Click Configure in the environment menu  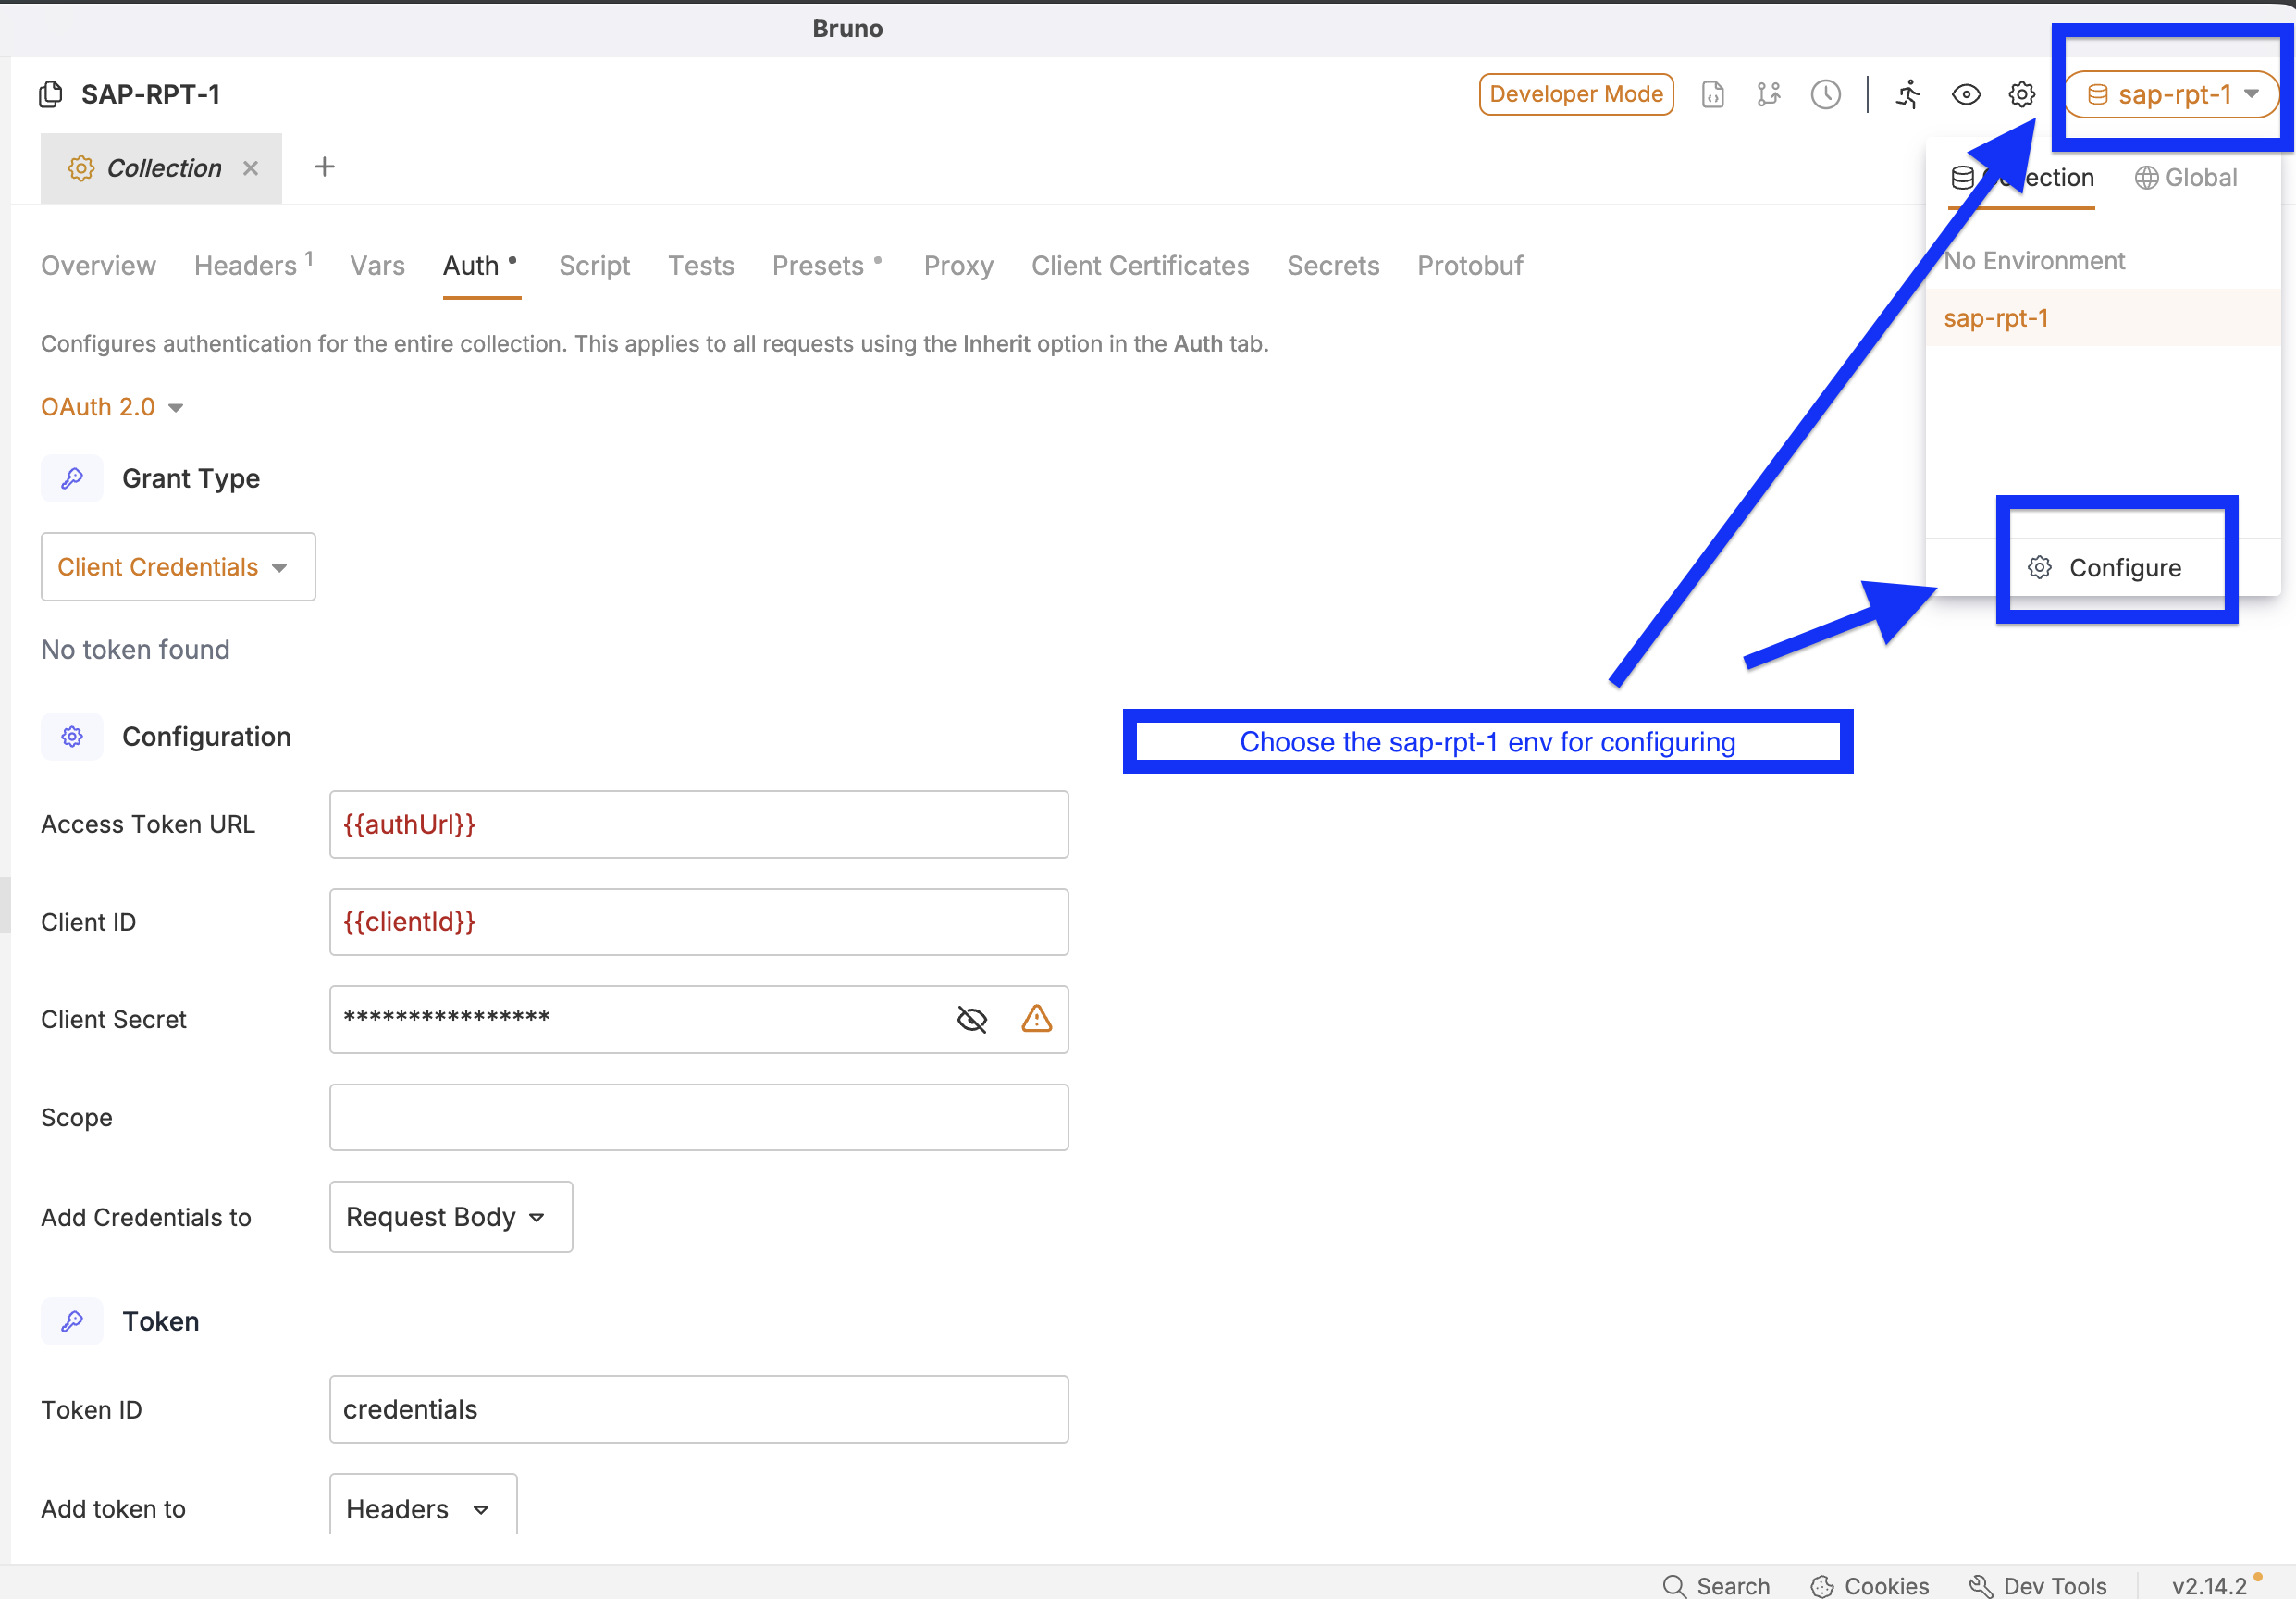(2104, 568)
